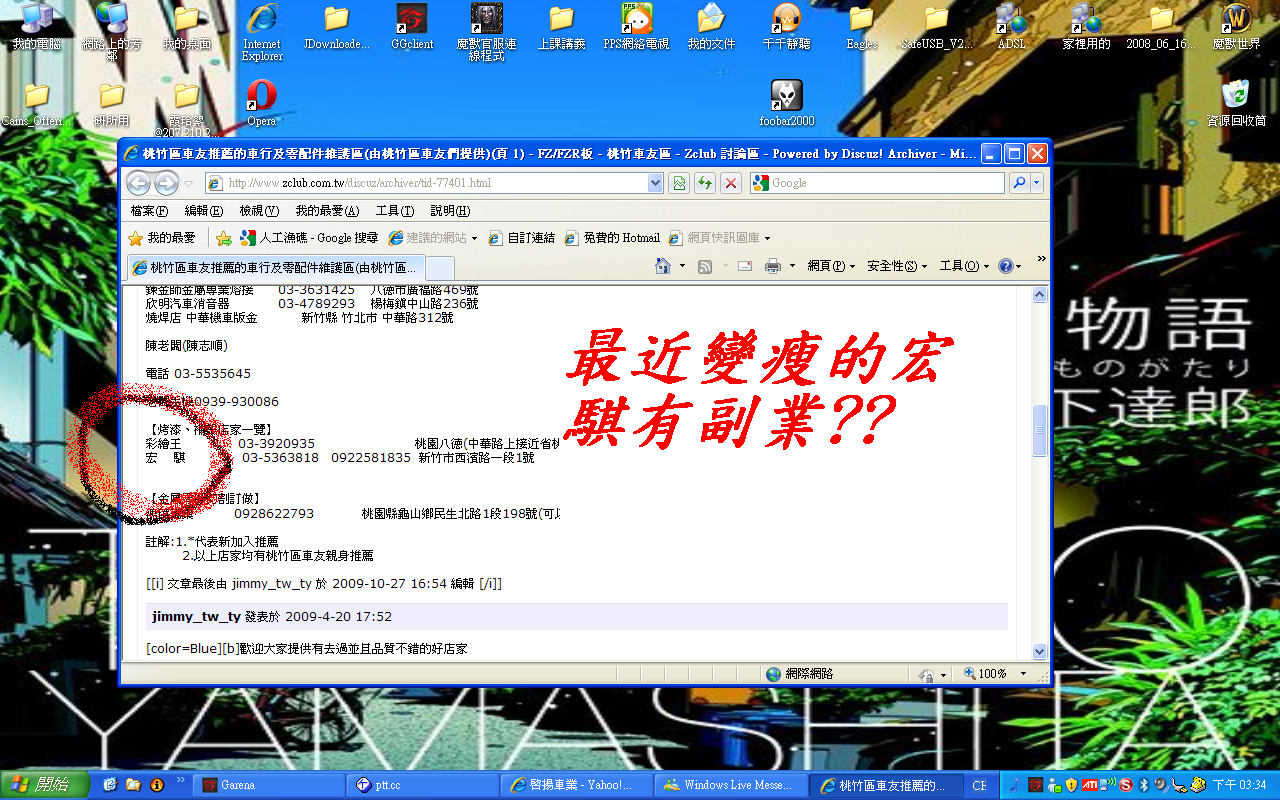This screenshot has width=1280, height=800.
Task: Open the 檔案(F) menu
Action: click(149, 211)
